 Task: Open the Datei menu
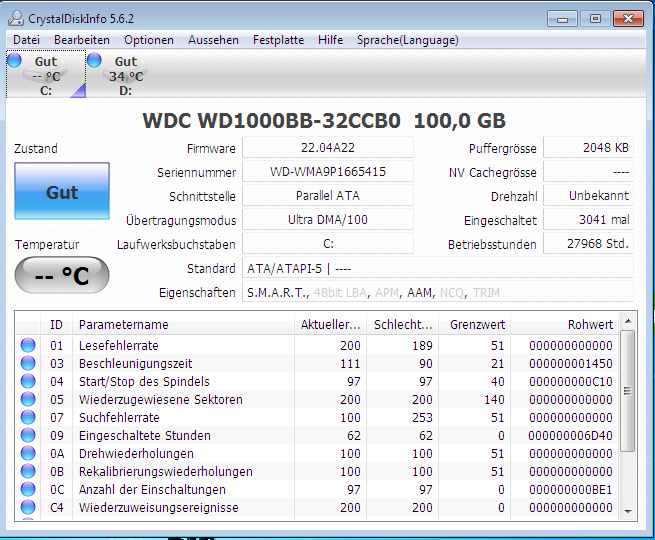tap(26, 40)
